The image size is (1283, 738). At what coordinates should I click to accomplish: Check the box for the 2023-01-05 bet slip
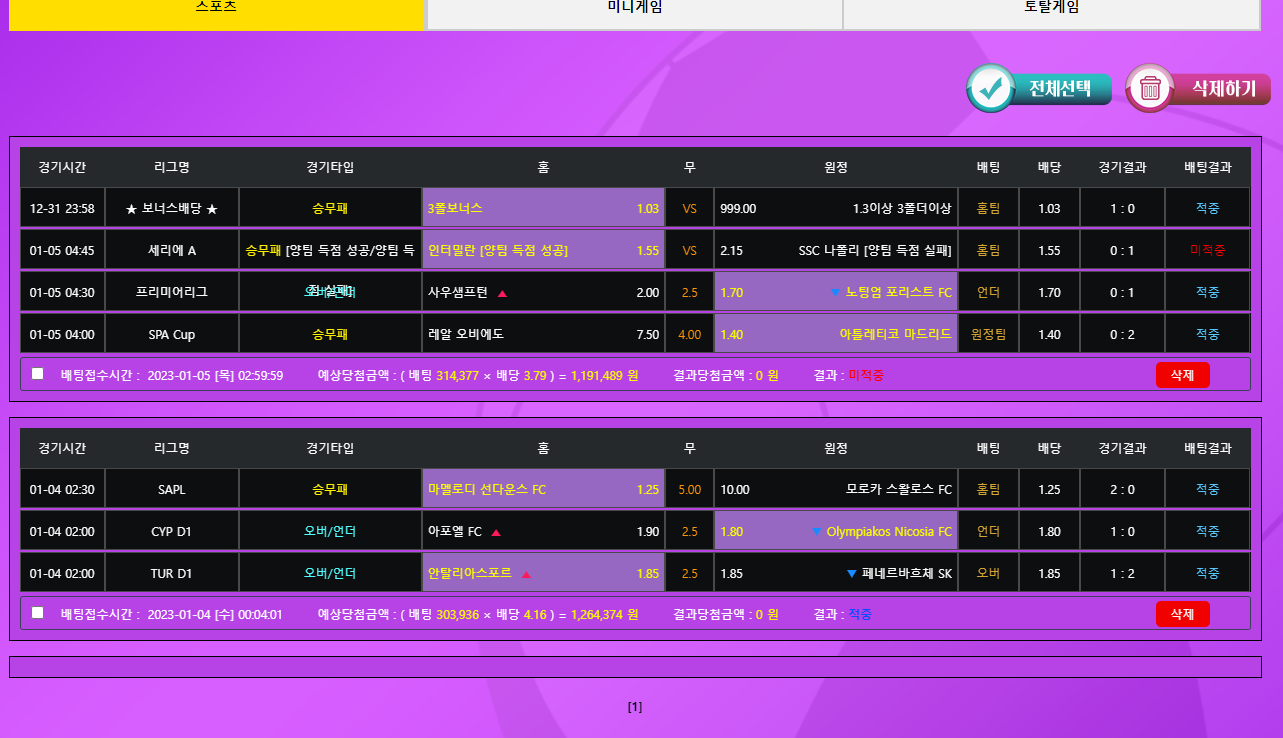click(x=38, y=374)
